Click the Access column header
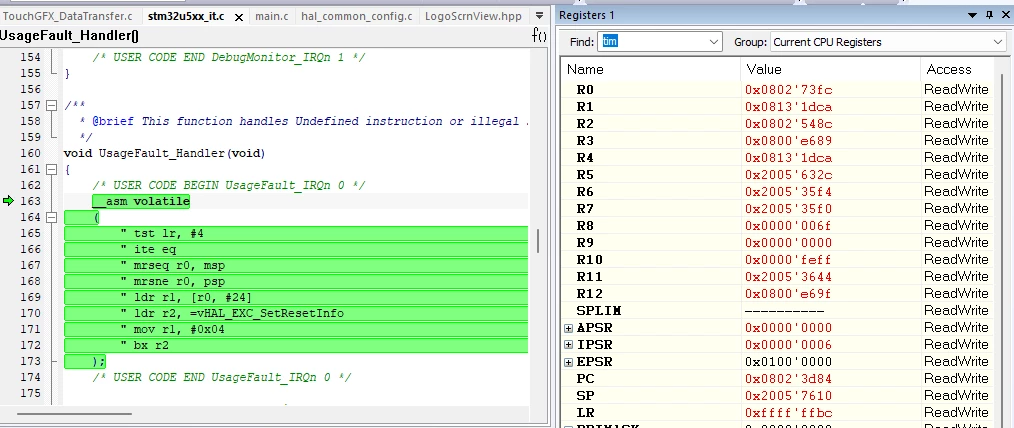Screen dimensions: 1014x428 click(x=958, y=69)
